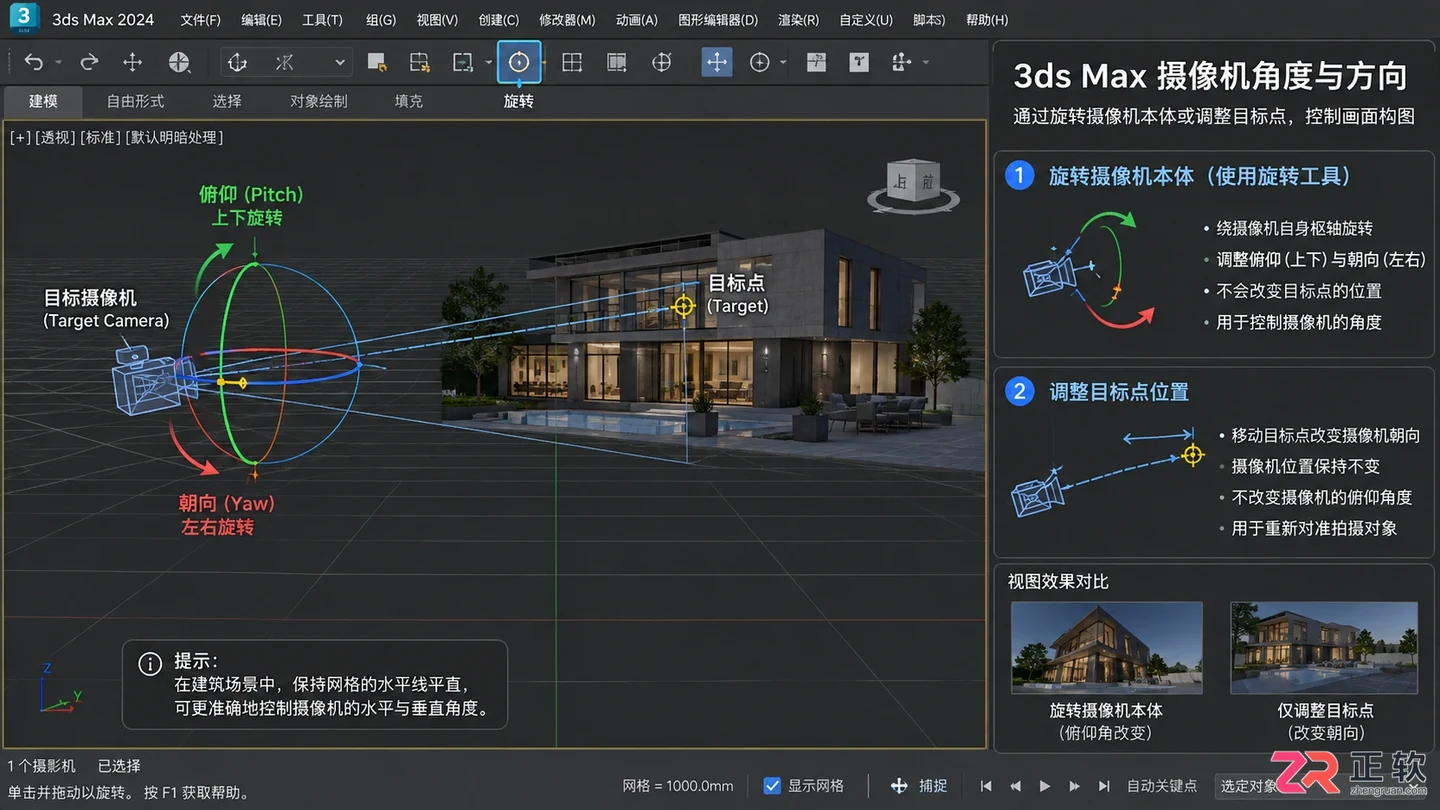Open the 自定义(U) menu
Screen dimensions: 1440x810
[x=866, y=20]
